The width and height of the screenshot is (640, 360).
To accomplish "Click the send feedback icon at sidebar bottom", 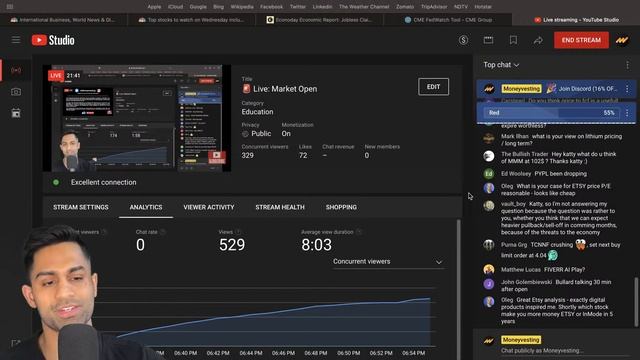I will [x=16, y=344].
